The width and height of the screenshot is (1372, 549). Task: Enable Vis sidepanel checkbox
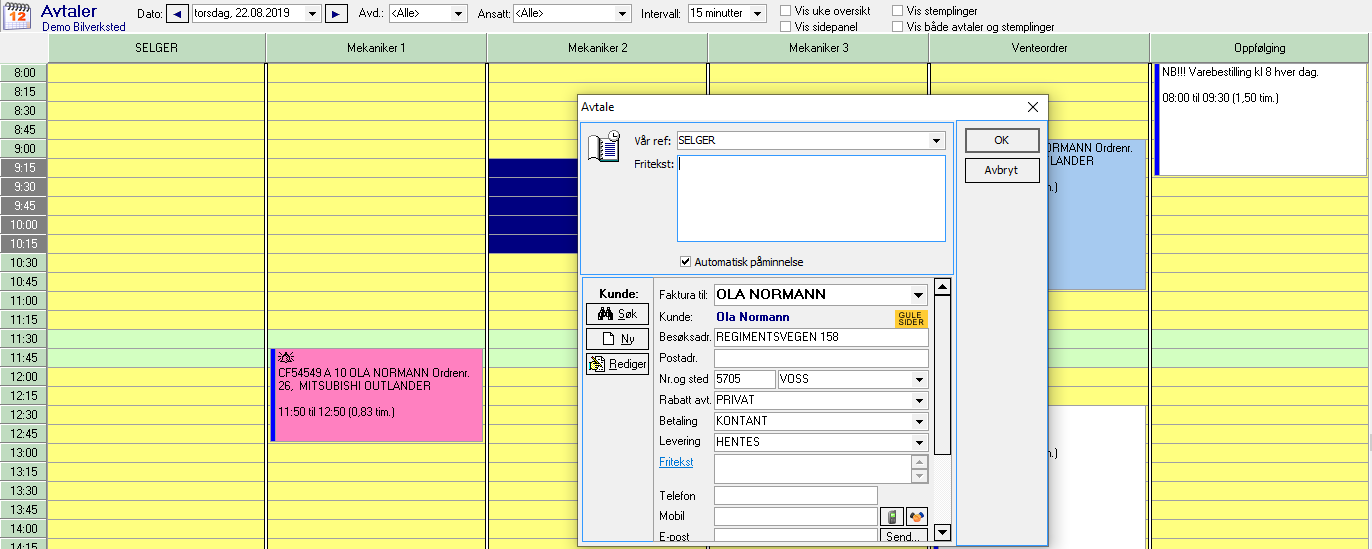click(786, 27)
